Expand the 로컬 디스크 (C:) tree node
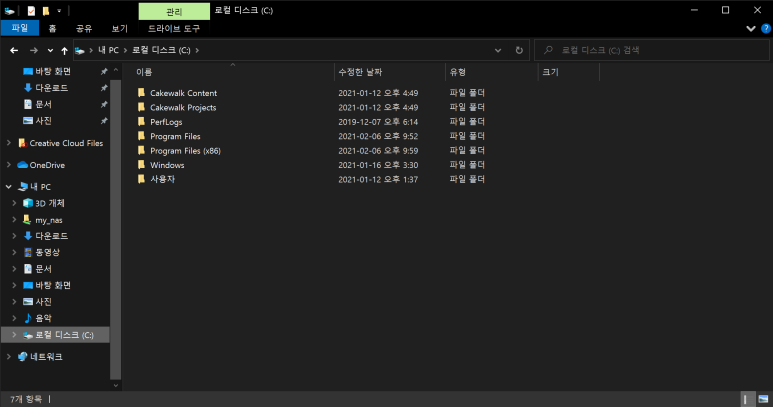This screenshot has width=773, height=407. (x=14, y=335)
